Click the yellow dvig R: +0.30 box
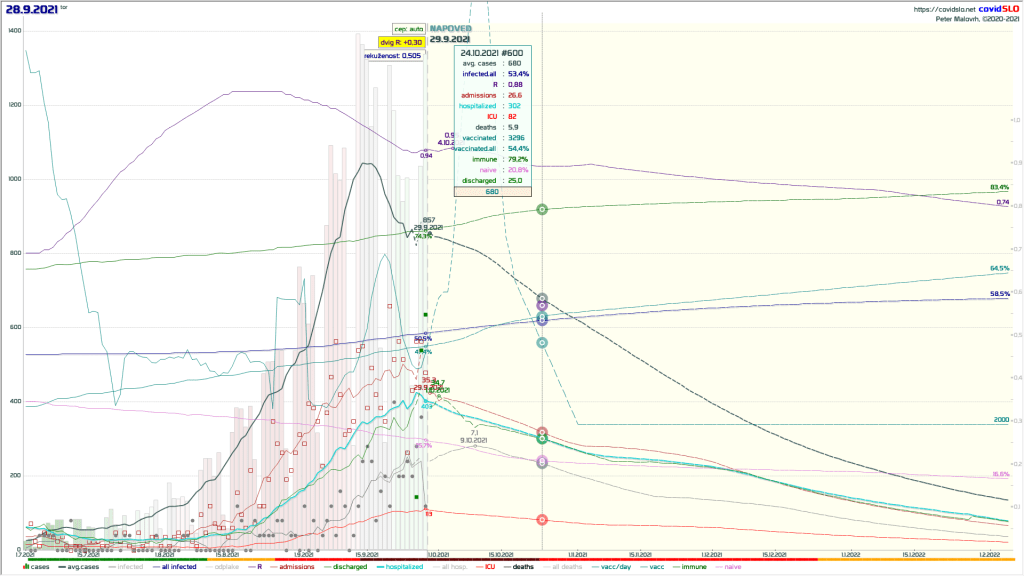This screenshot has height=576, width=1024. [401, 42]
